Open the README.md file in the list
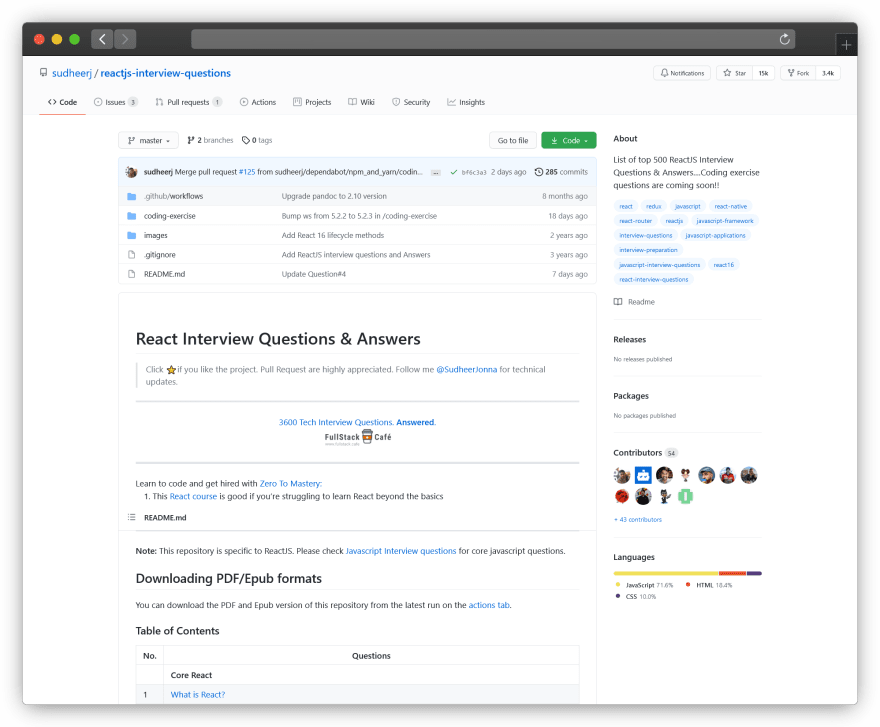Screen dimensions: 880x727 [x=164, y=274]
